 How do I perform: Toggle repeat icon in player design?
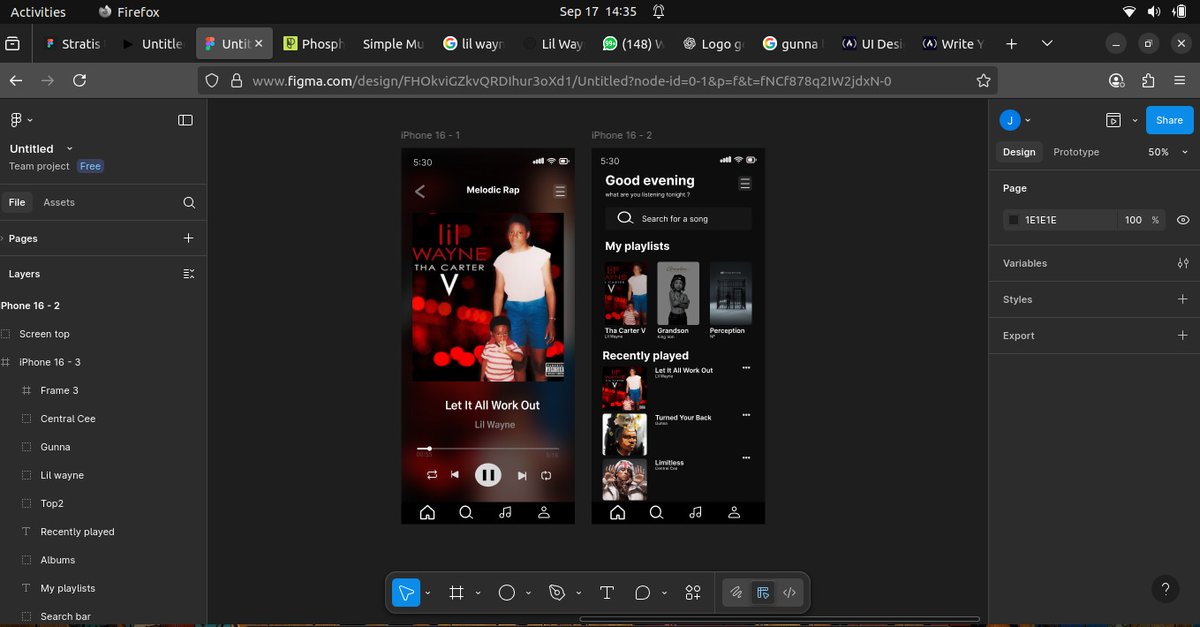click(x=546, y=476)
